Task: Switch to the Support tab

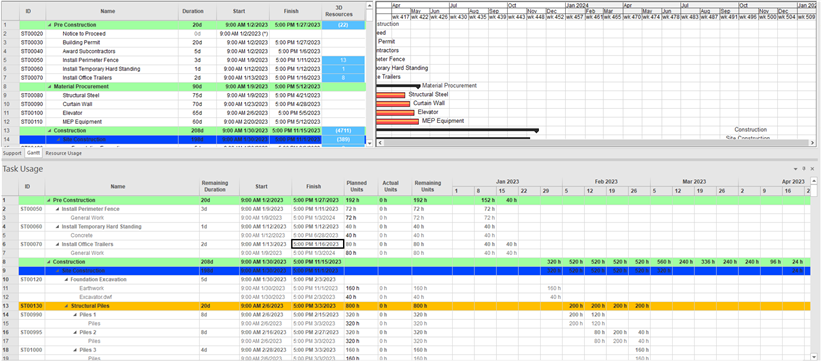Action: pyautogui.click(x=12, y=153)
